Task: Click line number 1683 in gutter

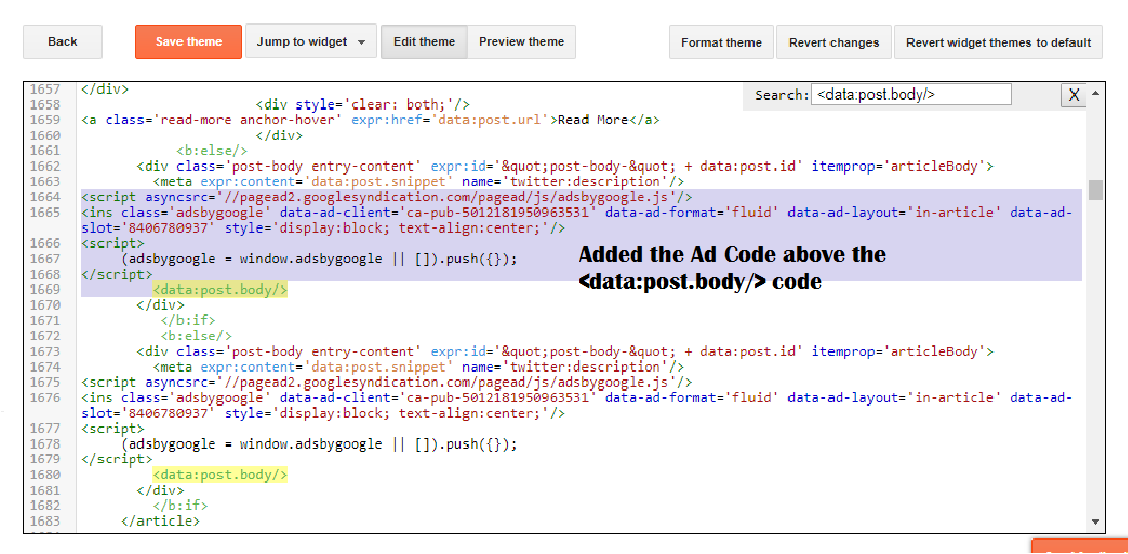Action: point(45,521)
